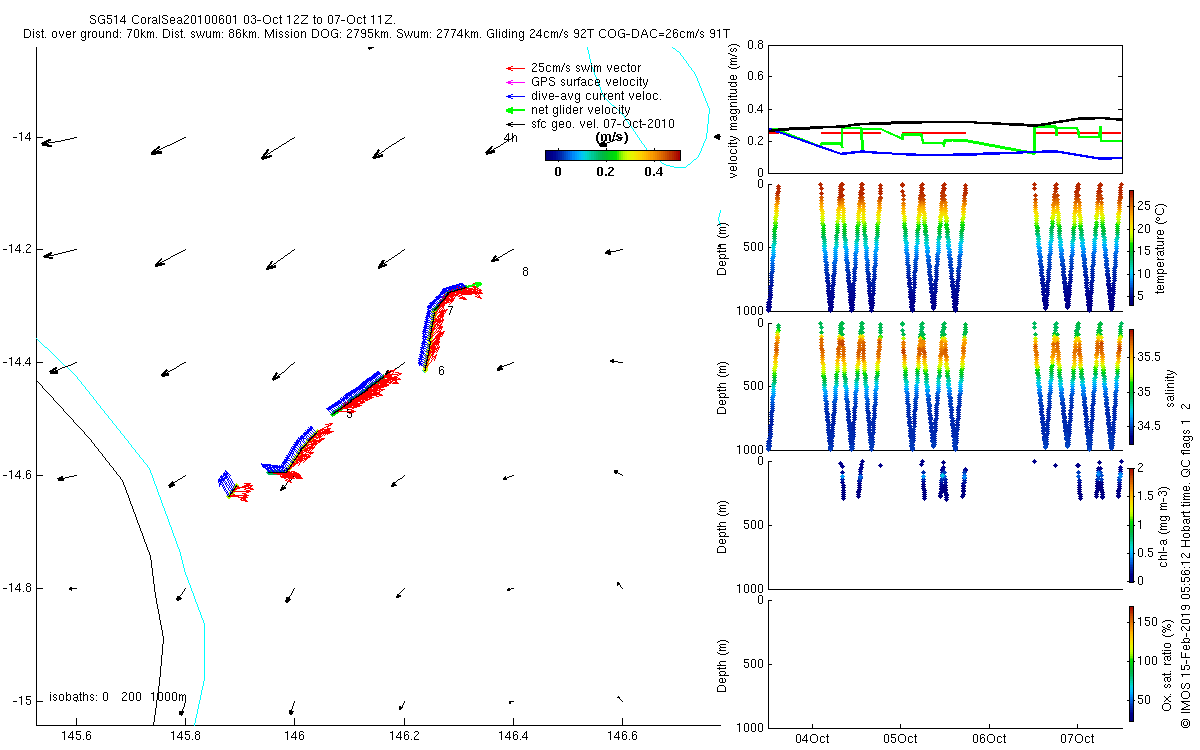Click the '35.5' salinity colorbar tick
This screenshot has width=1200, height=750.
[1149, 356]
